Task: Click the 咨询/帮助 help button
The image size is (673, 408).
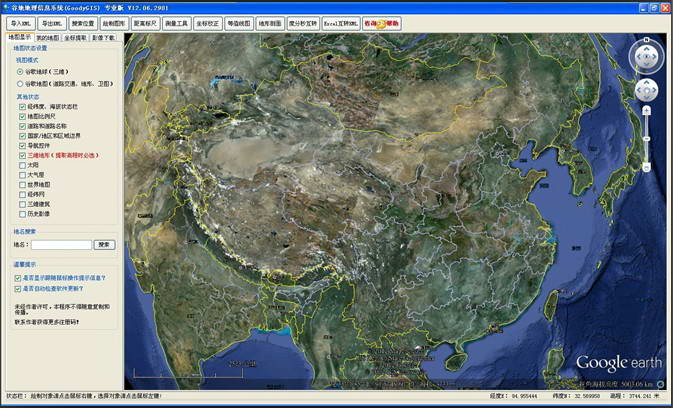Action: (383, 22)
